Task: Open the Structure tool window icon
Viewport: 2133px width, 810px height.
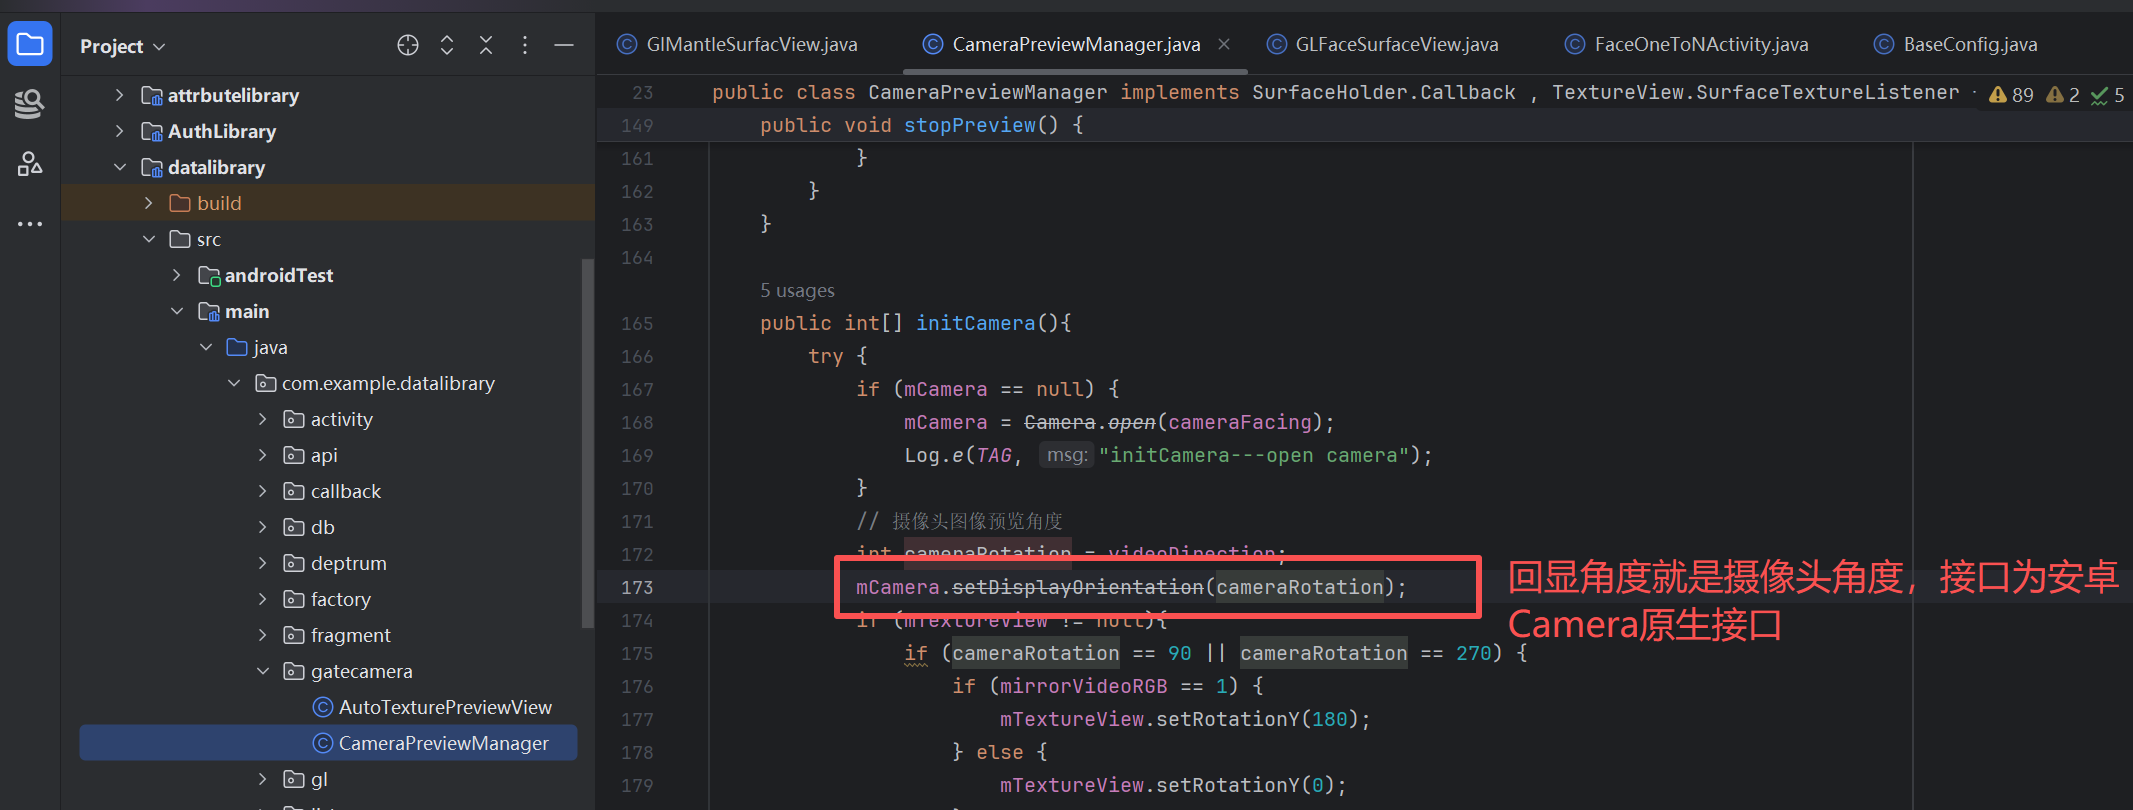Action: [30, 163]
